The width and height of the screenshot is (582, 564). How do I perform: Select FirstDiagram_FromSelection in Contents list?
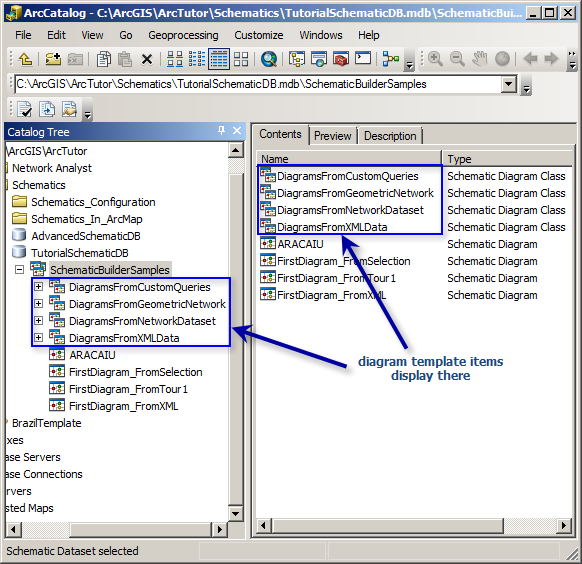point(344,261)
